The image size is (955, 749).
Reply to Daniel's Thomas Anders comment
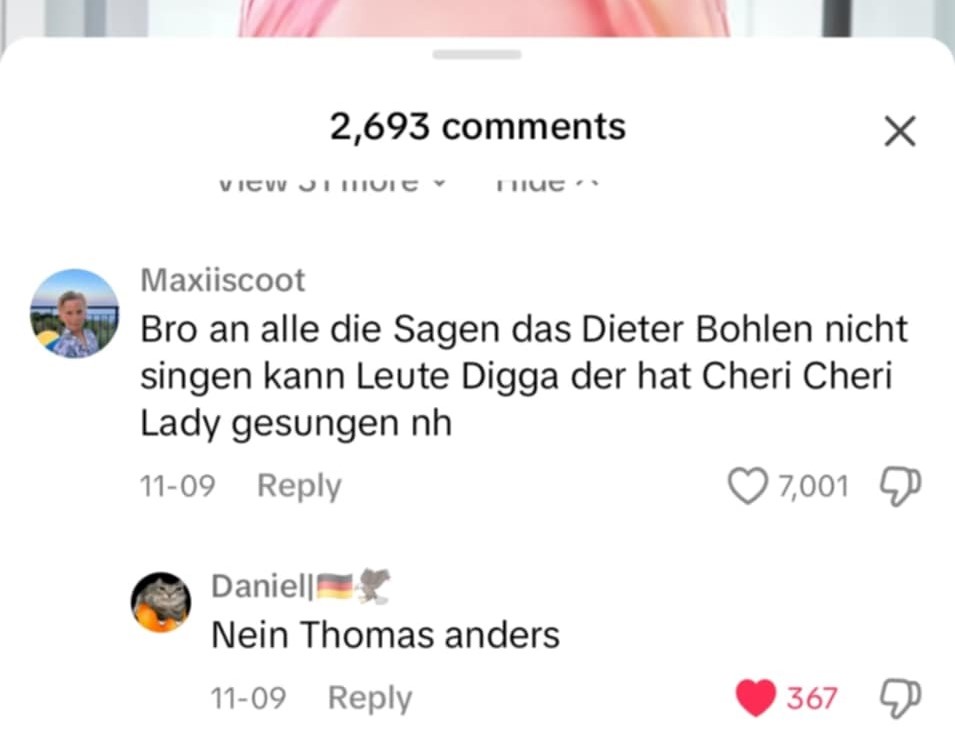[x=370, y=698]
